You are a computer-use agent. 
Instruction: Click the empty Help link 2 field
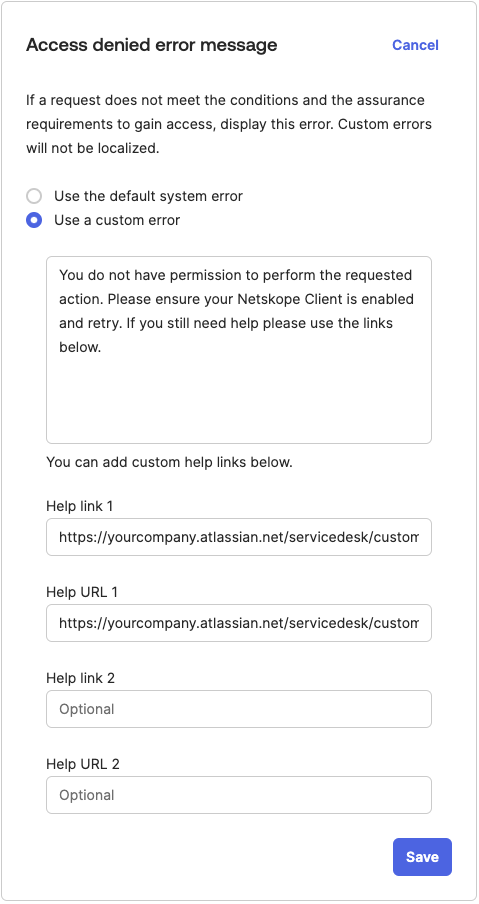coord(239,709)
